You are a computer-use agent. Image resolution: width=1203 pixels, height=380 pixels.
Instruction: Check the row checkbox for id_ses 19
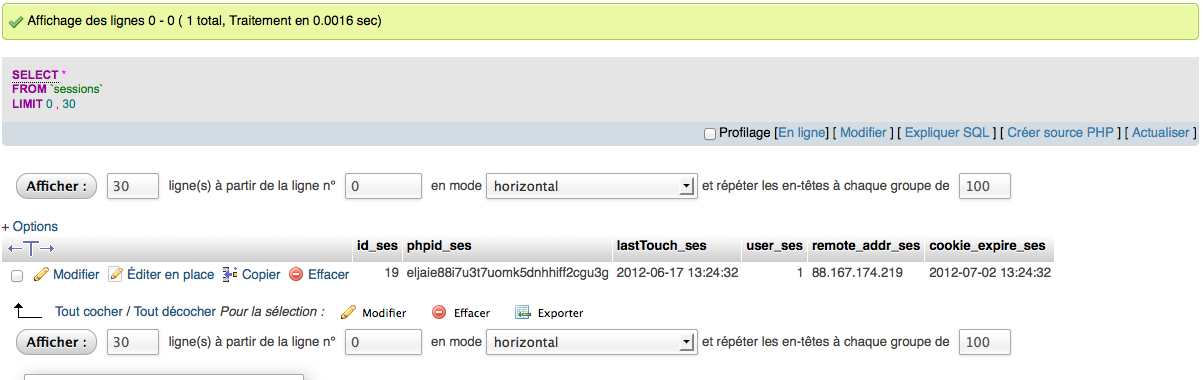[17, 275]
